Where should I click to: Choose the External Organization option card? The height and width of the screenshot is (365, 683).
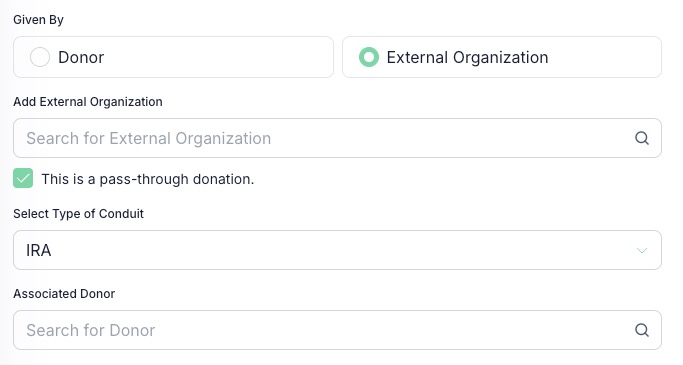click(502, 57)
